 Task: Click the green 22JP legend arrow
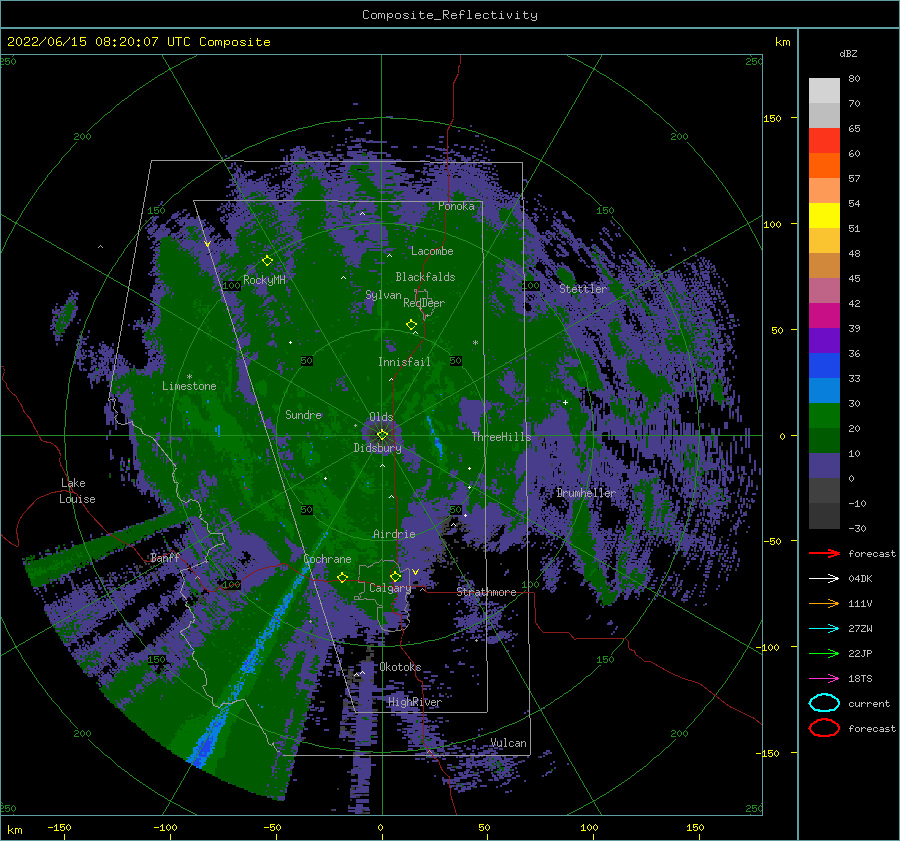click(824, 653)
